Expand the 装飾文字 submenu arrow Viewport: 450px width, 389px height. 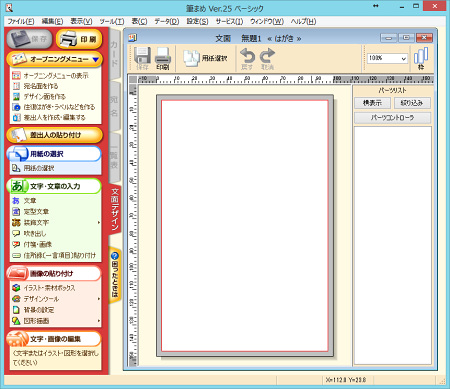pyautogui.click(x=99, y=223)
